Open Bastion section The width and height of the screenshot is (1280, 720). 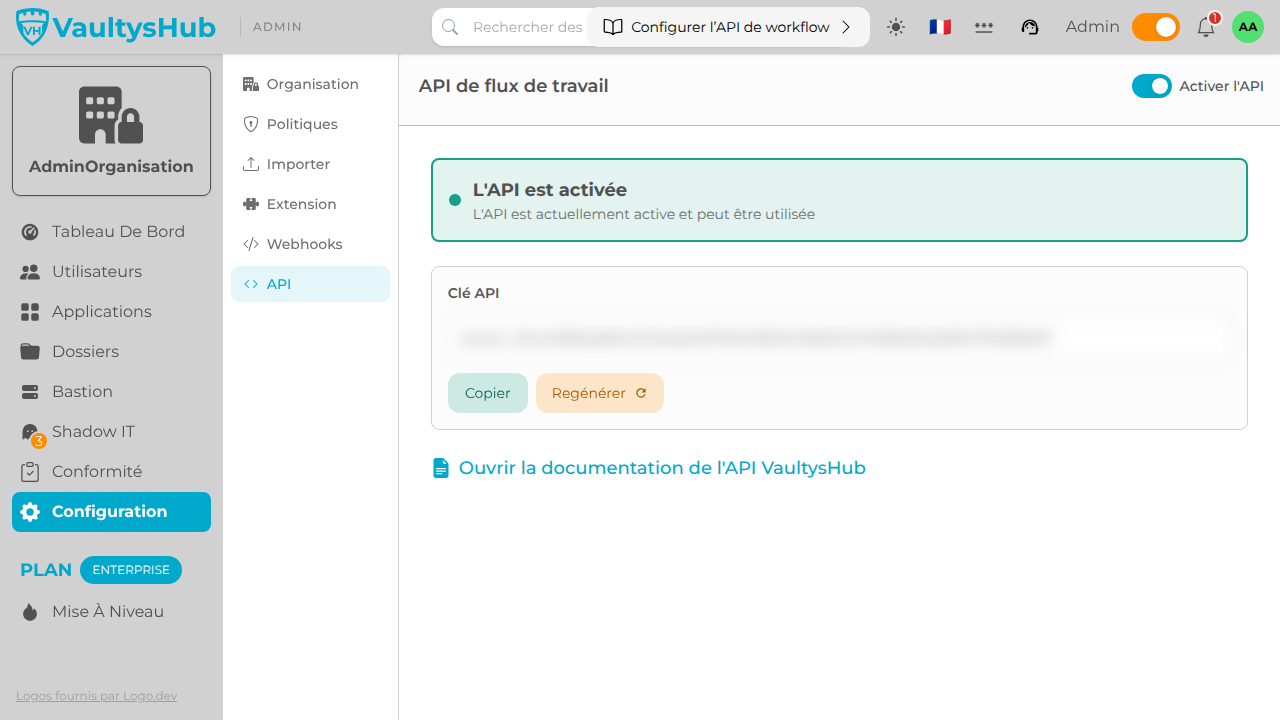(x=111, y=391)
